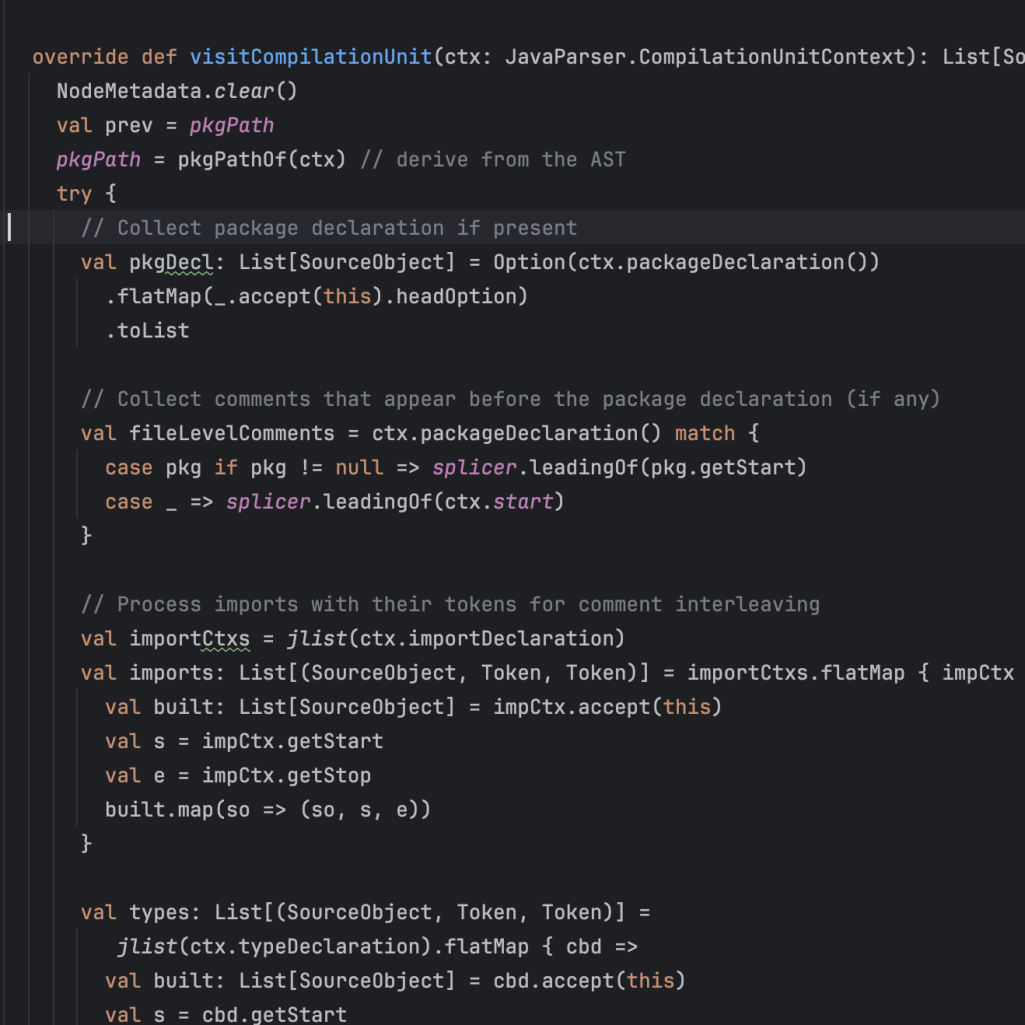Click the underlined importCtxs variable declaration

tap(189, 638)
